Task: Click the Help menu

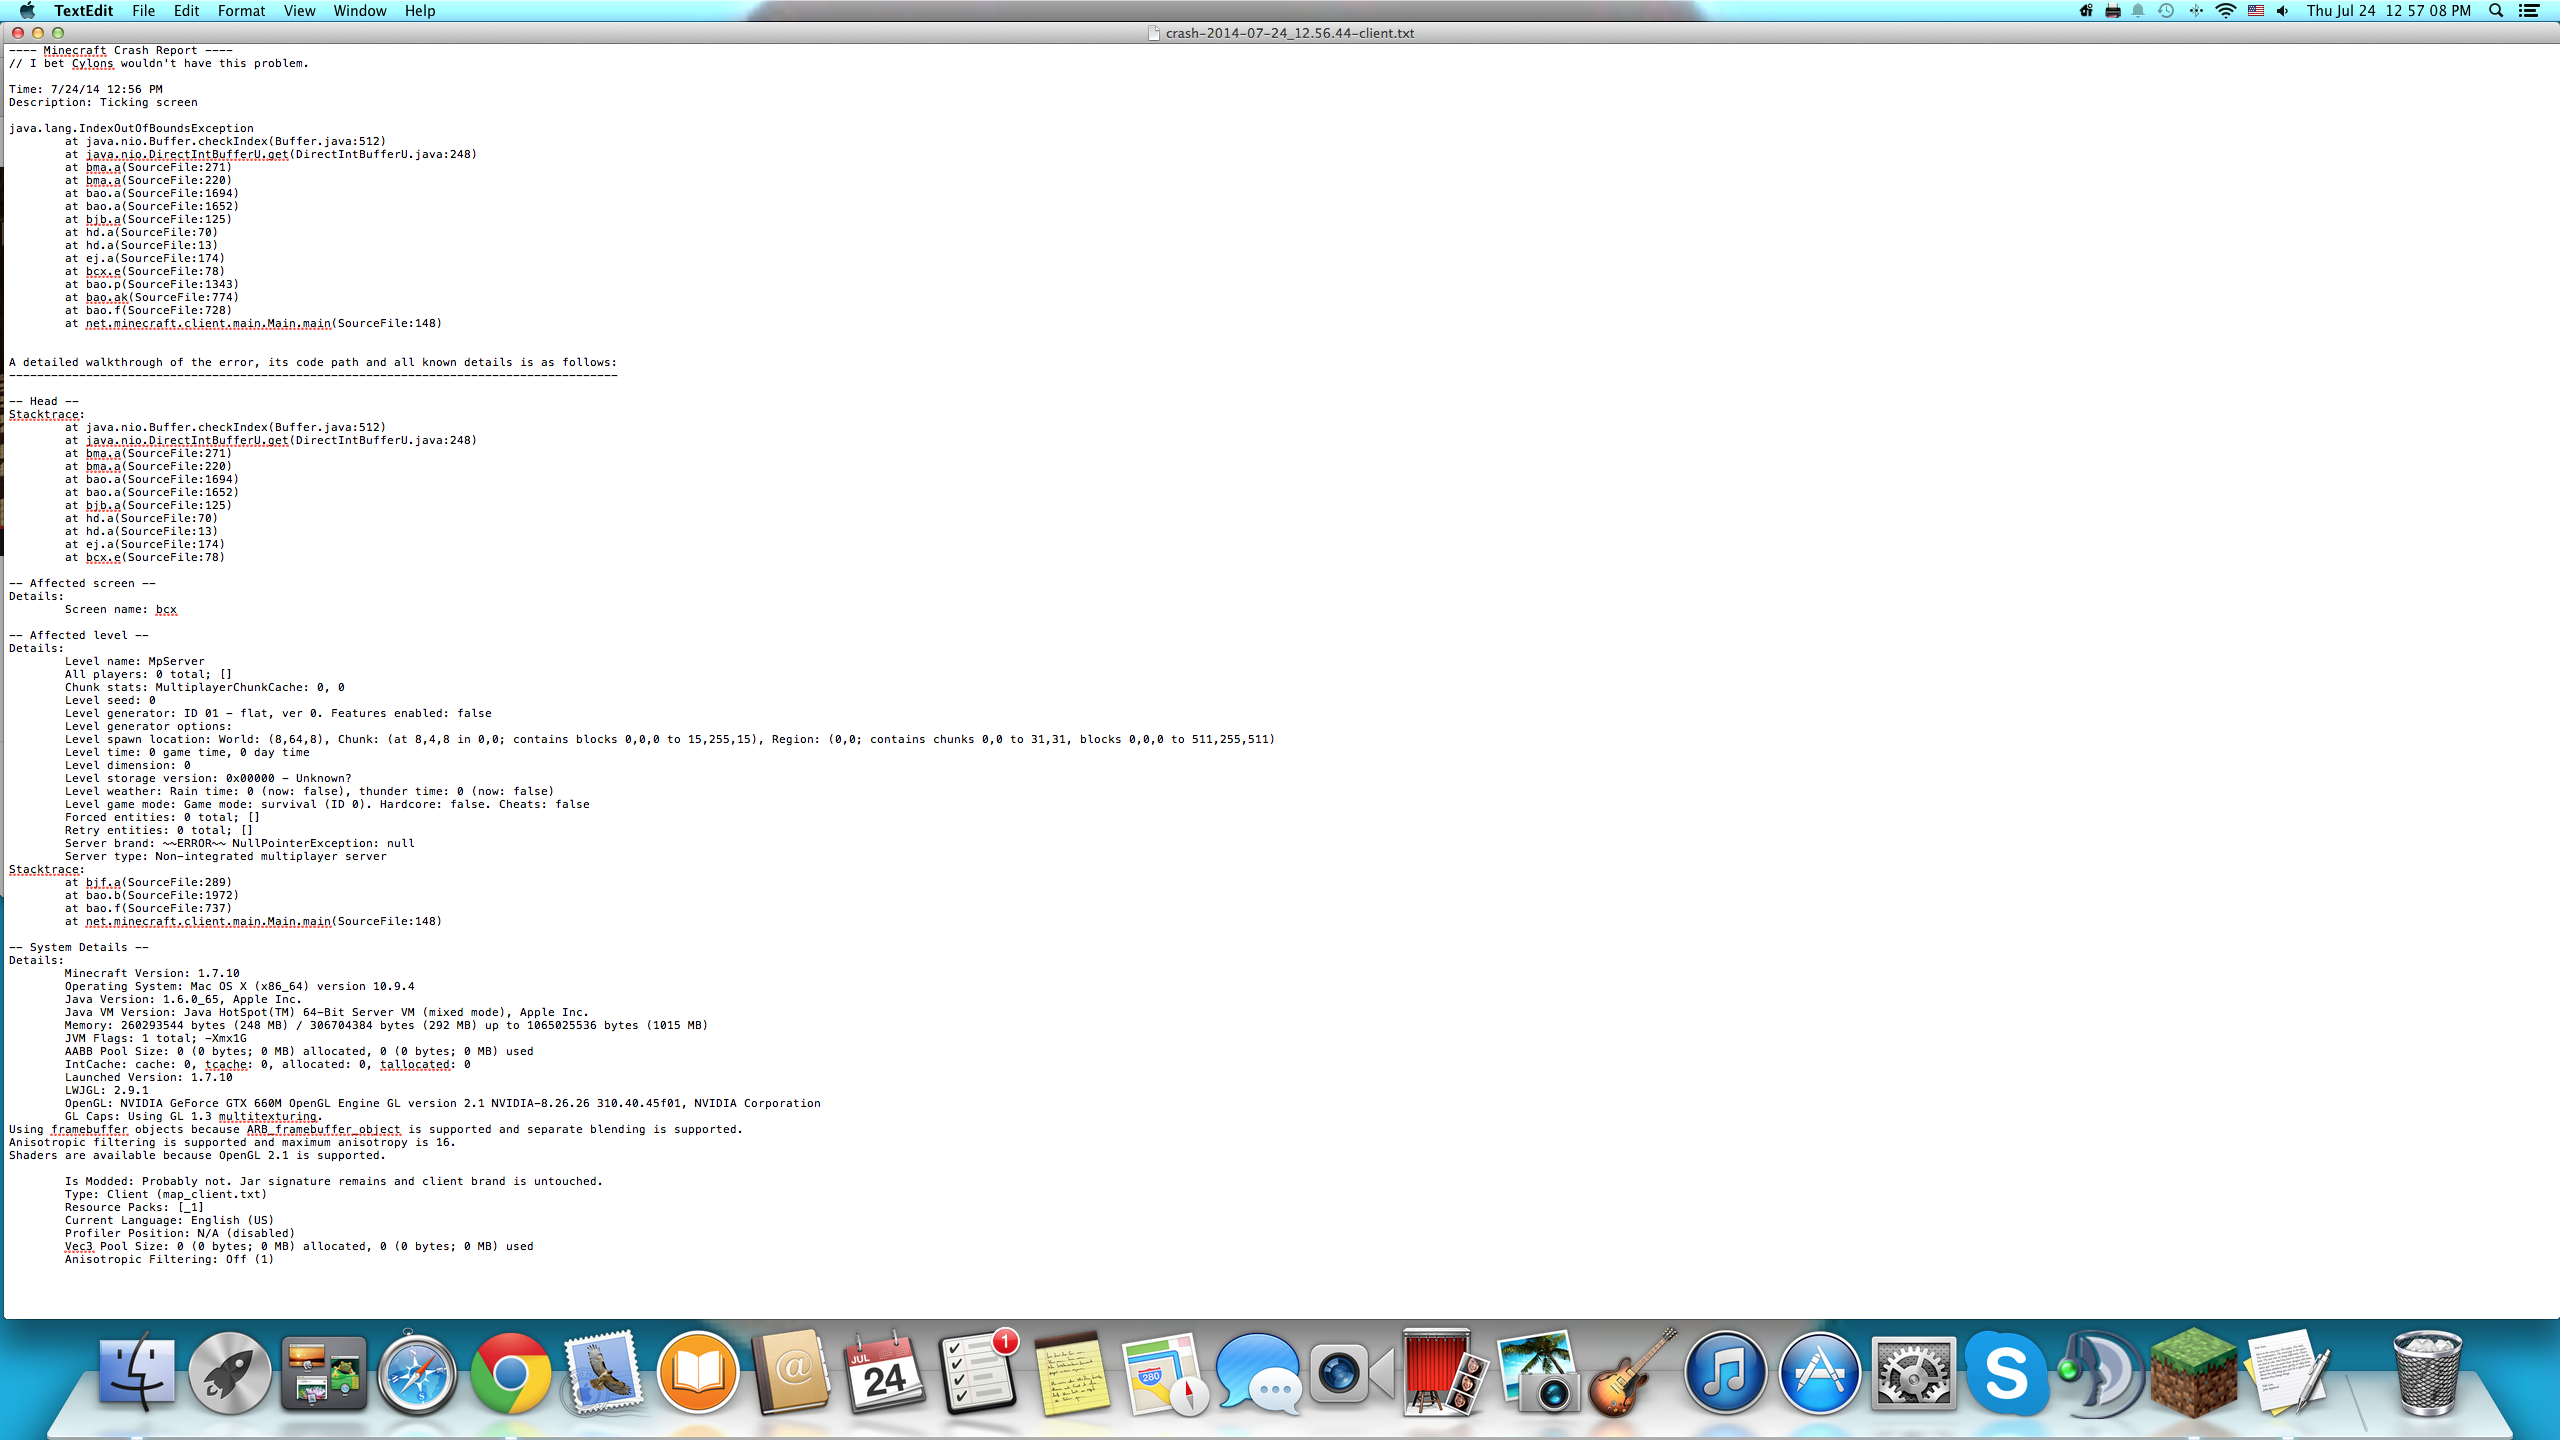Action: click(x=419, y=11)
